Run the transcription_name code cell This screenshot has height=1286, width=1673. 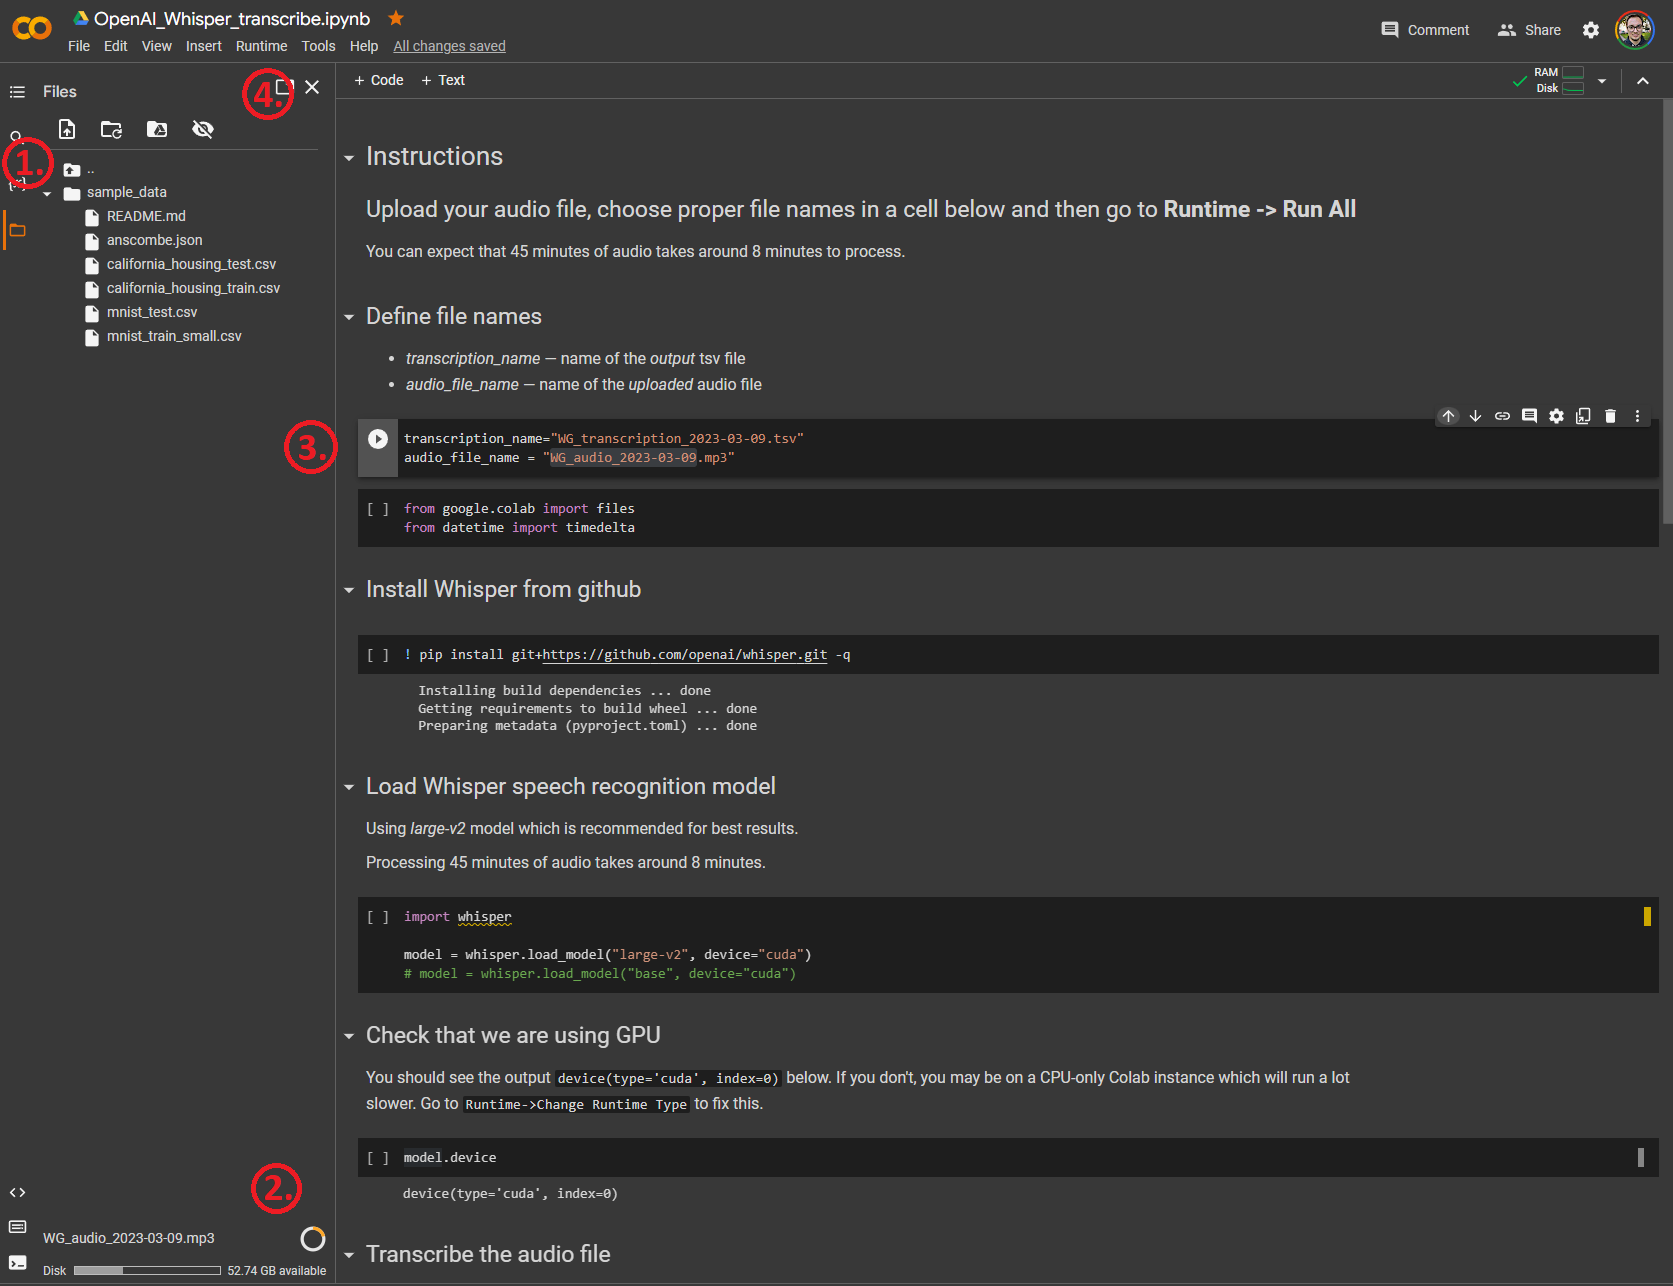pyautogui.click(x=378, y=439)
